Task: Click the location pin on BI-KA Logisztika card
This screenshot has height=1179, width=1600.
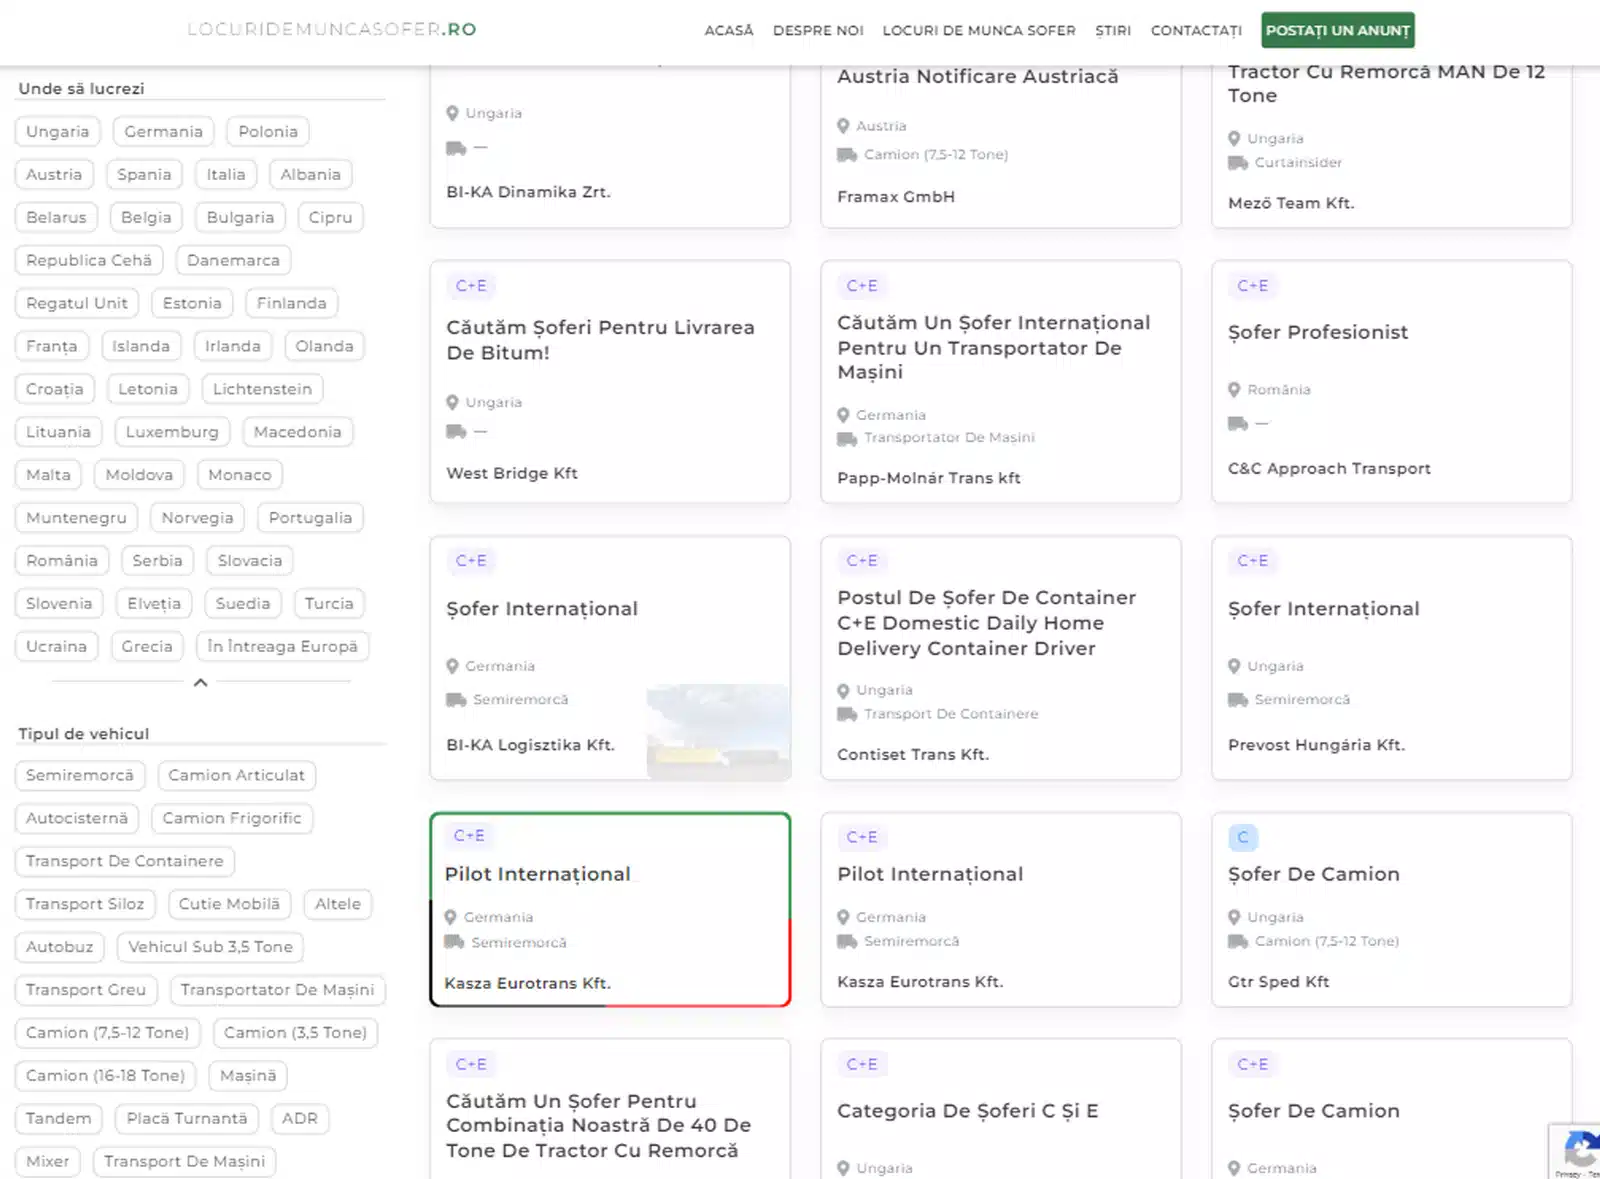Action: [452, 667]
